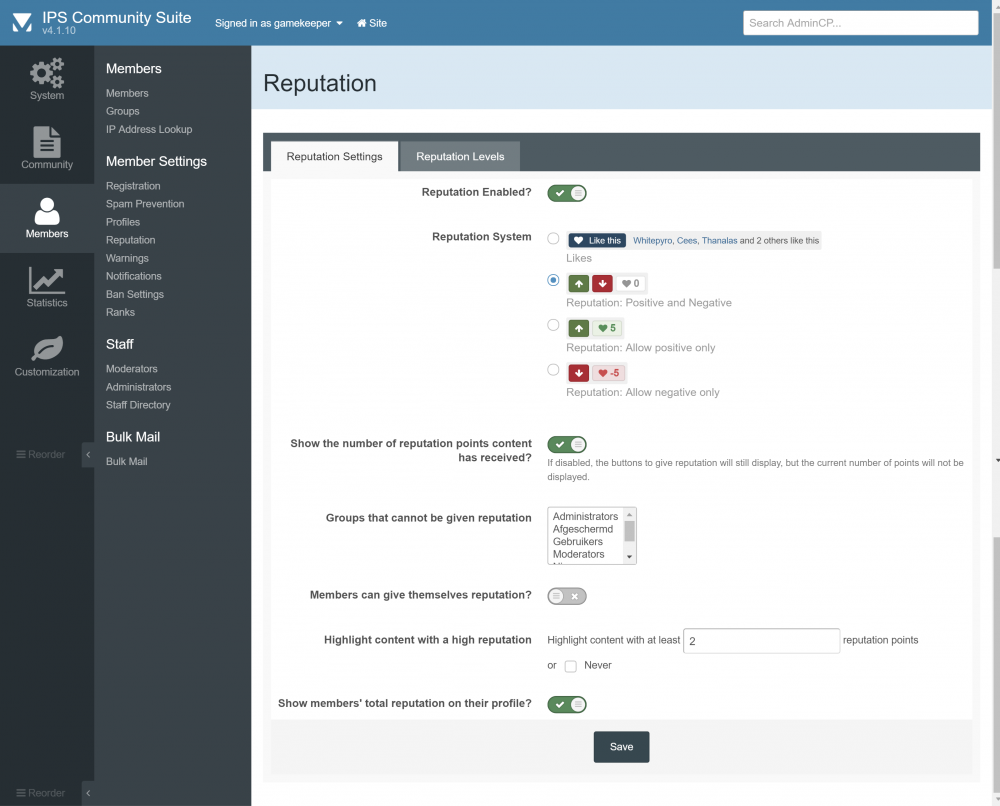
Task: Enable members giving themselves reputation
Action: 567,596
